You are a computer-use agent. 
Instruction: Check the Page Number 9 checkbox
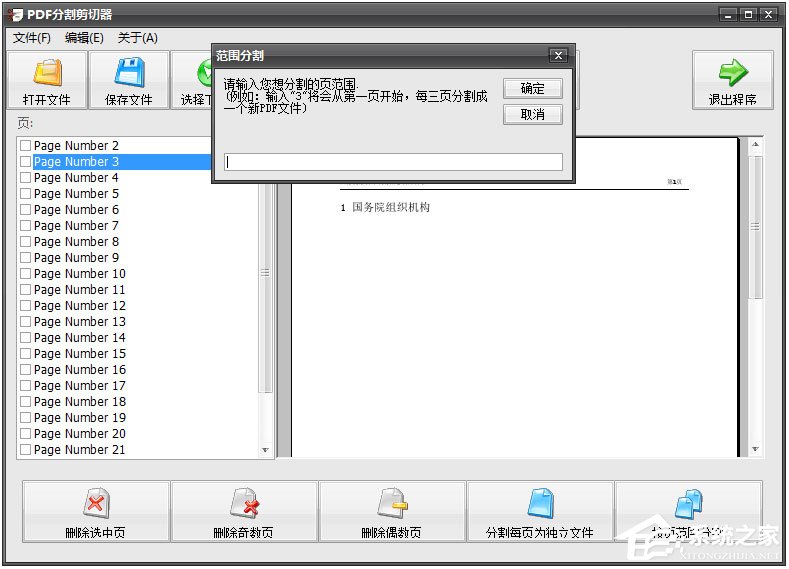pos(26,258)
